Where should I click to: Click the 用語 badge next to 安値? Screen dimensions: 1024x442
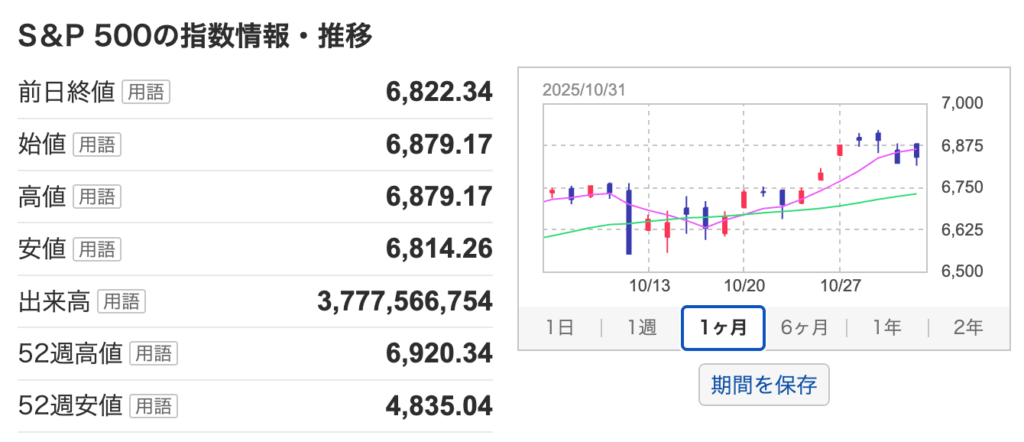pyautogui.click(x=98, y=248)
